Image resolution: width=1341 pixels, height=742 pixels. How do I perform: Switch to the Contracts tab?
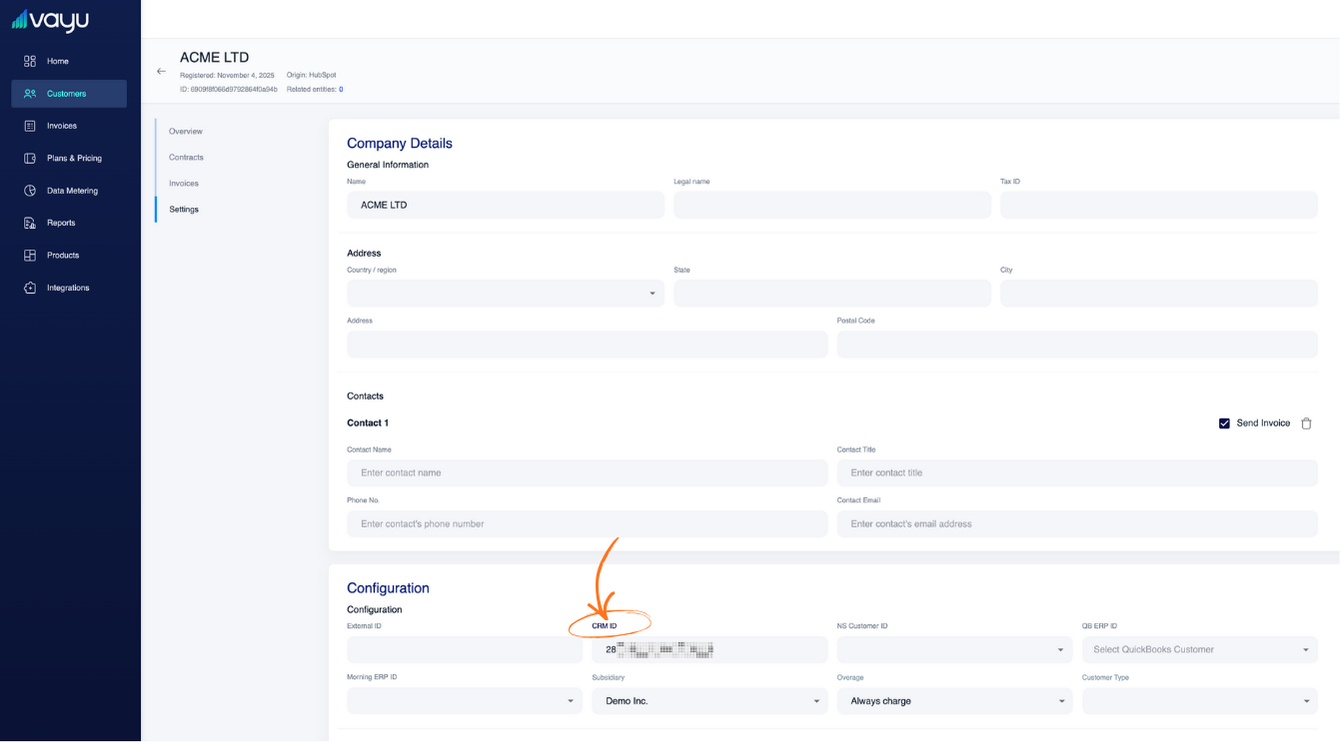[187, 157]
